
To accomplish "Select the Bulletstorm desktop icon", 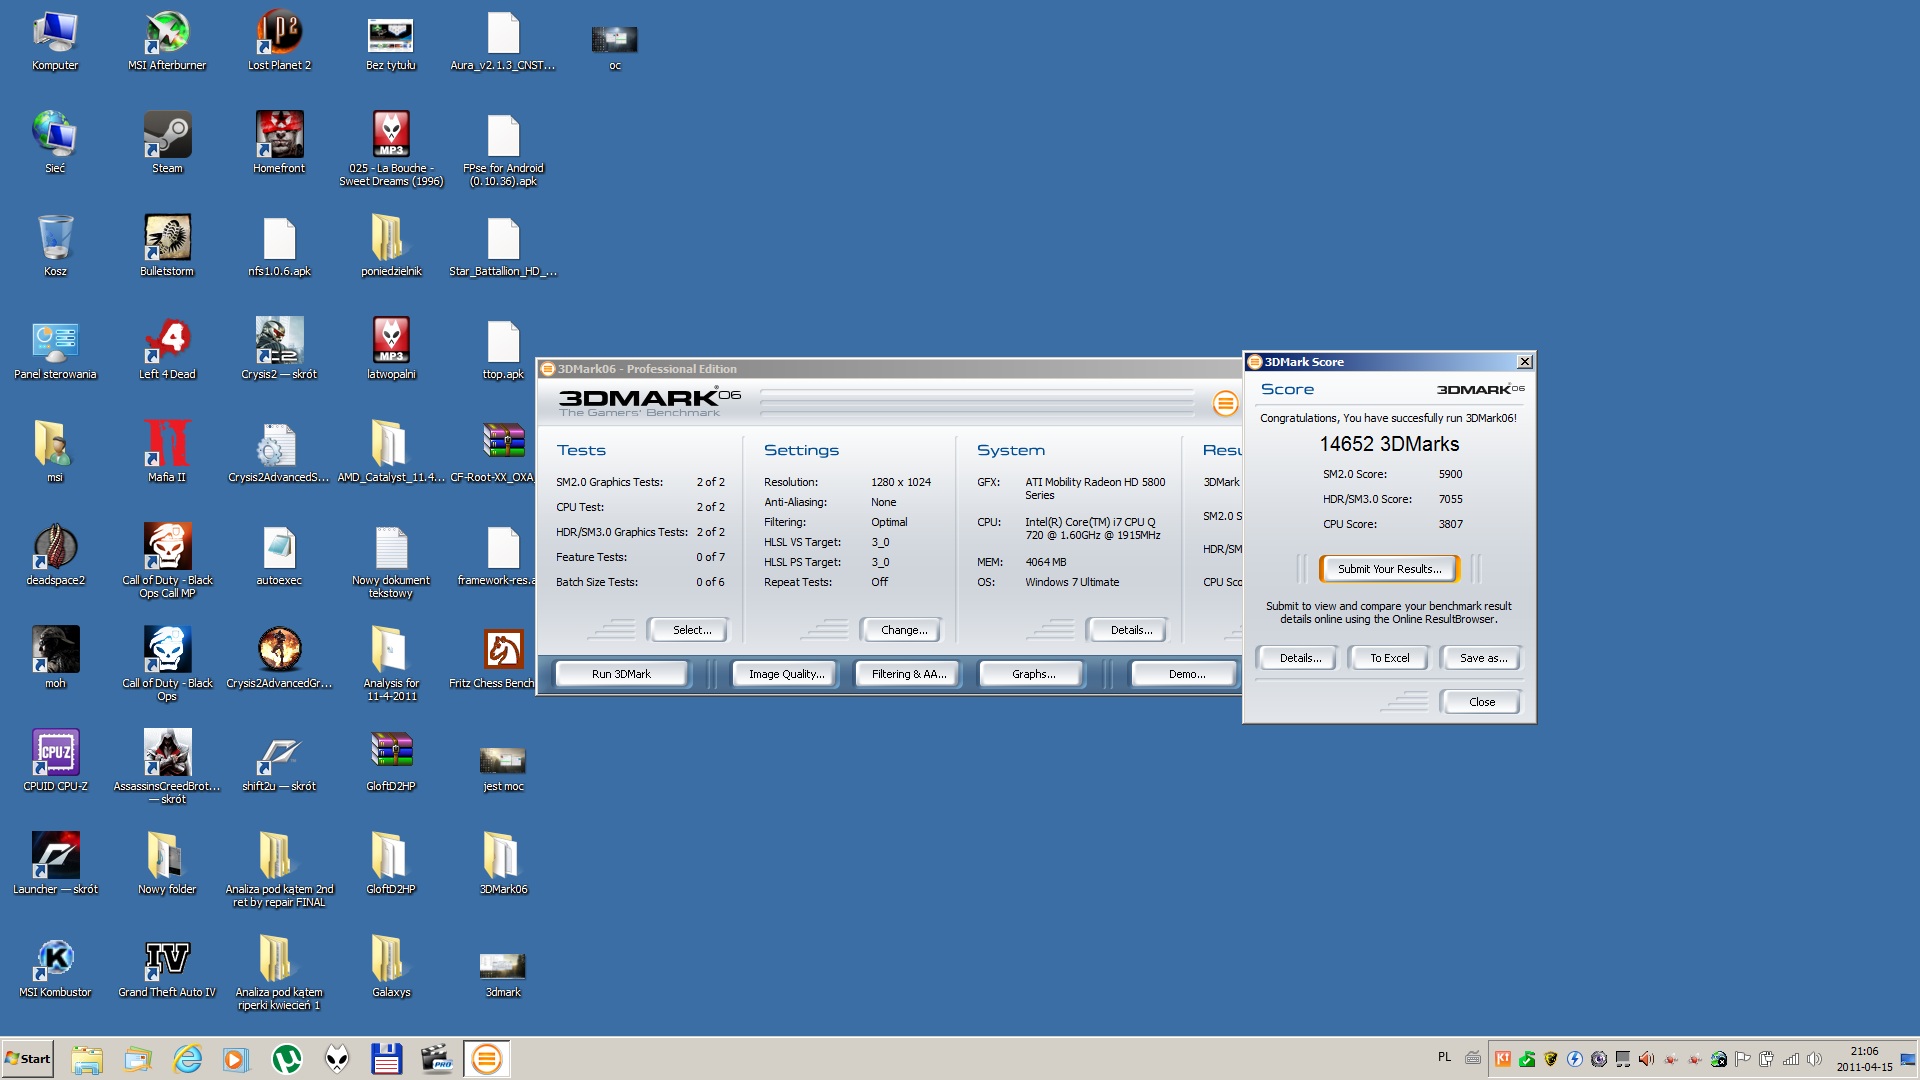I will 167,246.
